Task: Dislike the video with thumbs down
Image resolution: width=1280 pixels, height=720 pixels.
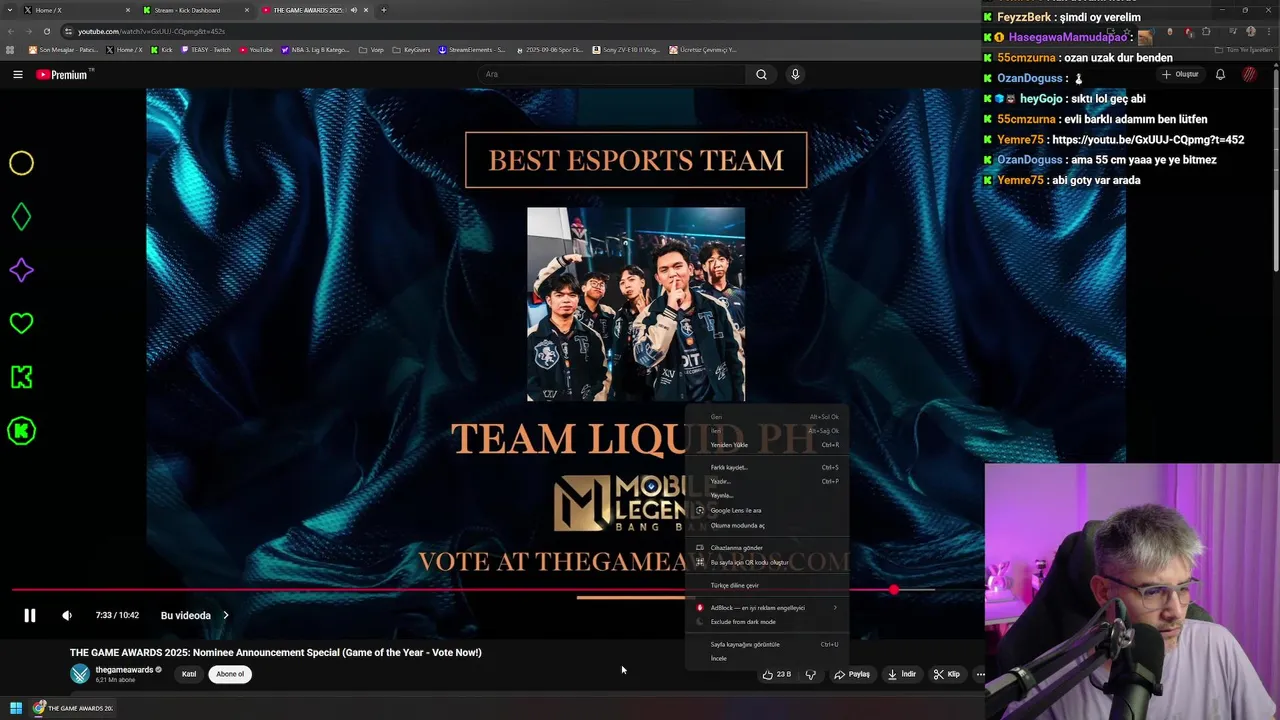Action: pyautogui.click(x=811, y=674)
